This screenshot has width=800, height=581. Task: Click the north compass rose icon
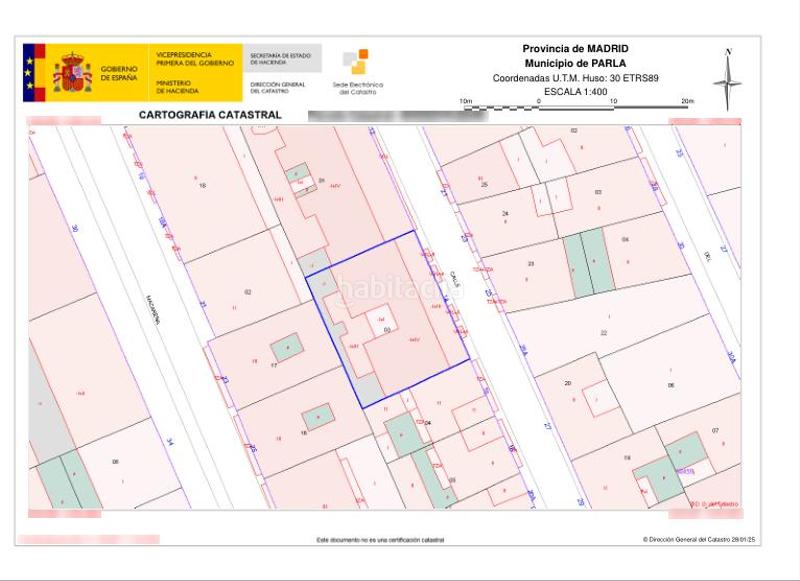(x=727, y=78)
